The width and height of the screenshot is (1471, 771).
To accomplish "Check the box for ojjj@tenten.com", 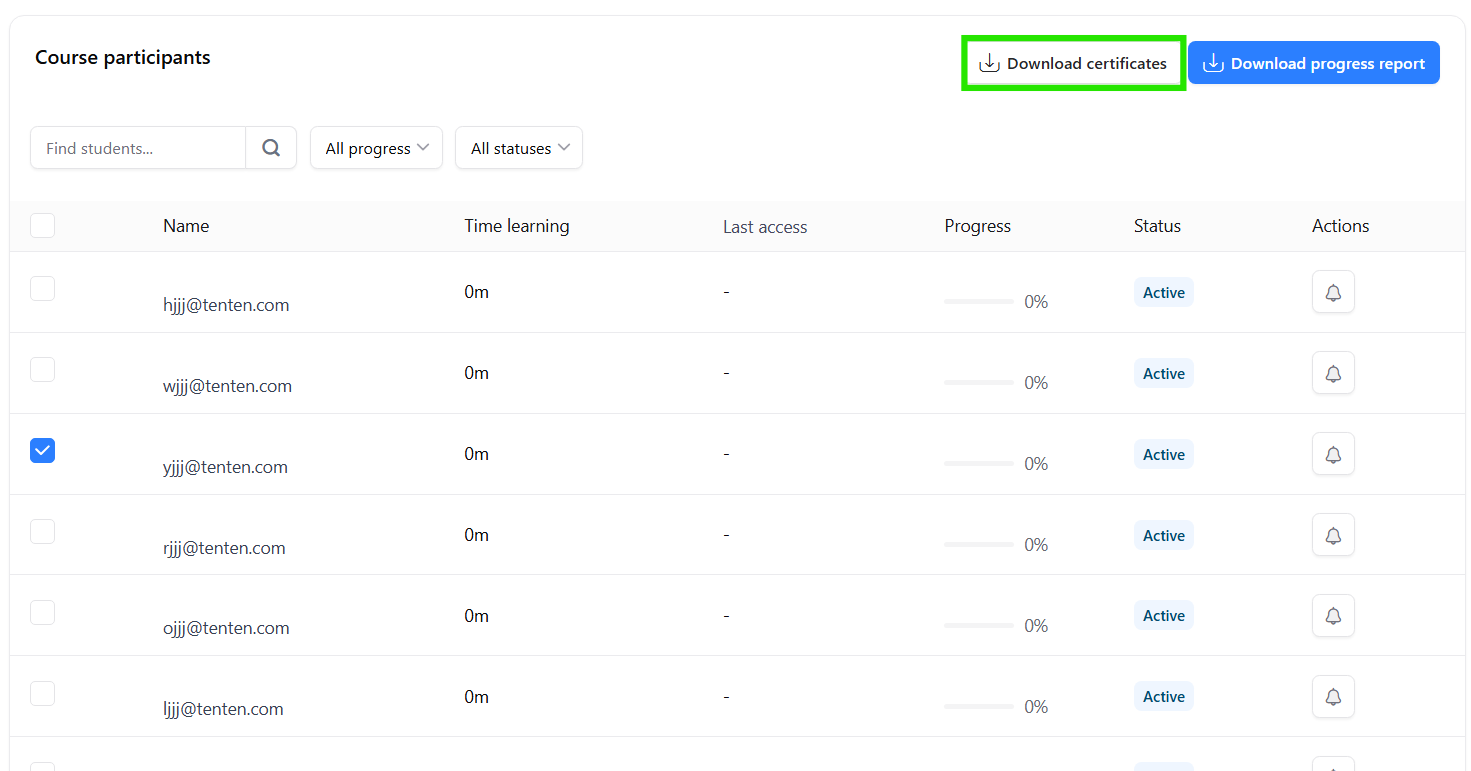I will [x=42, y=613].
